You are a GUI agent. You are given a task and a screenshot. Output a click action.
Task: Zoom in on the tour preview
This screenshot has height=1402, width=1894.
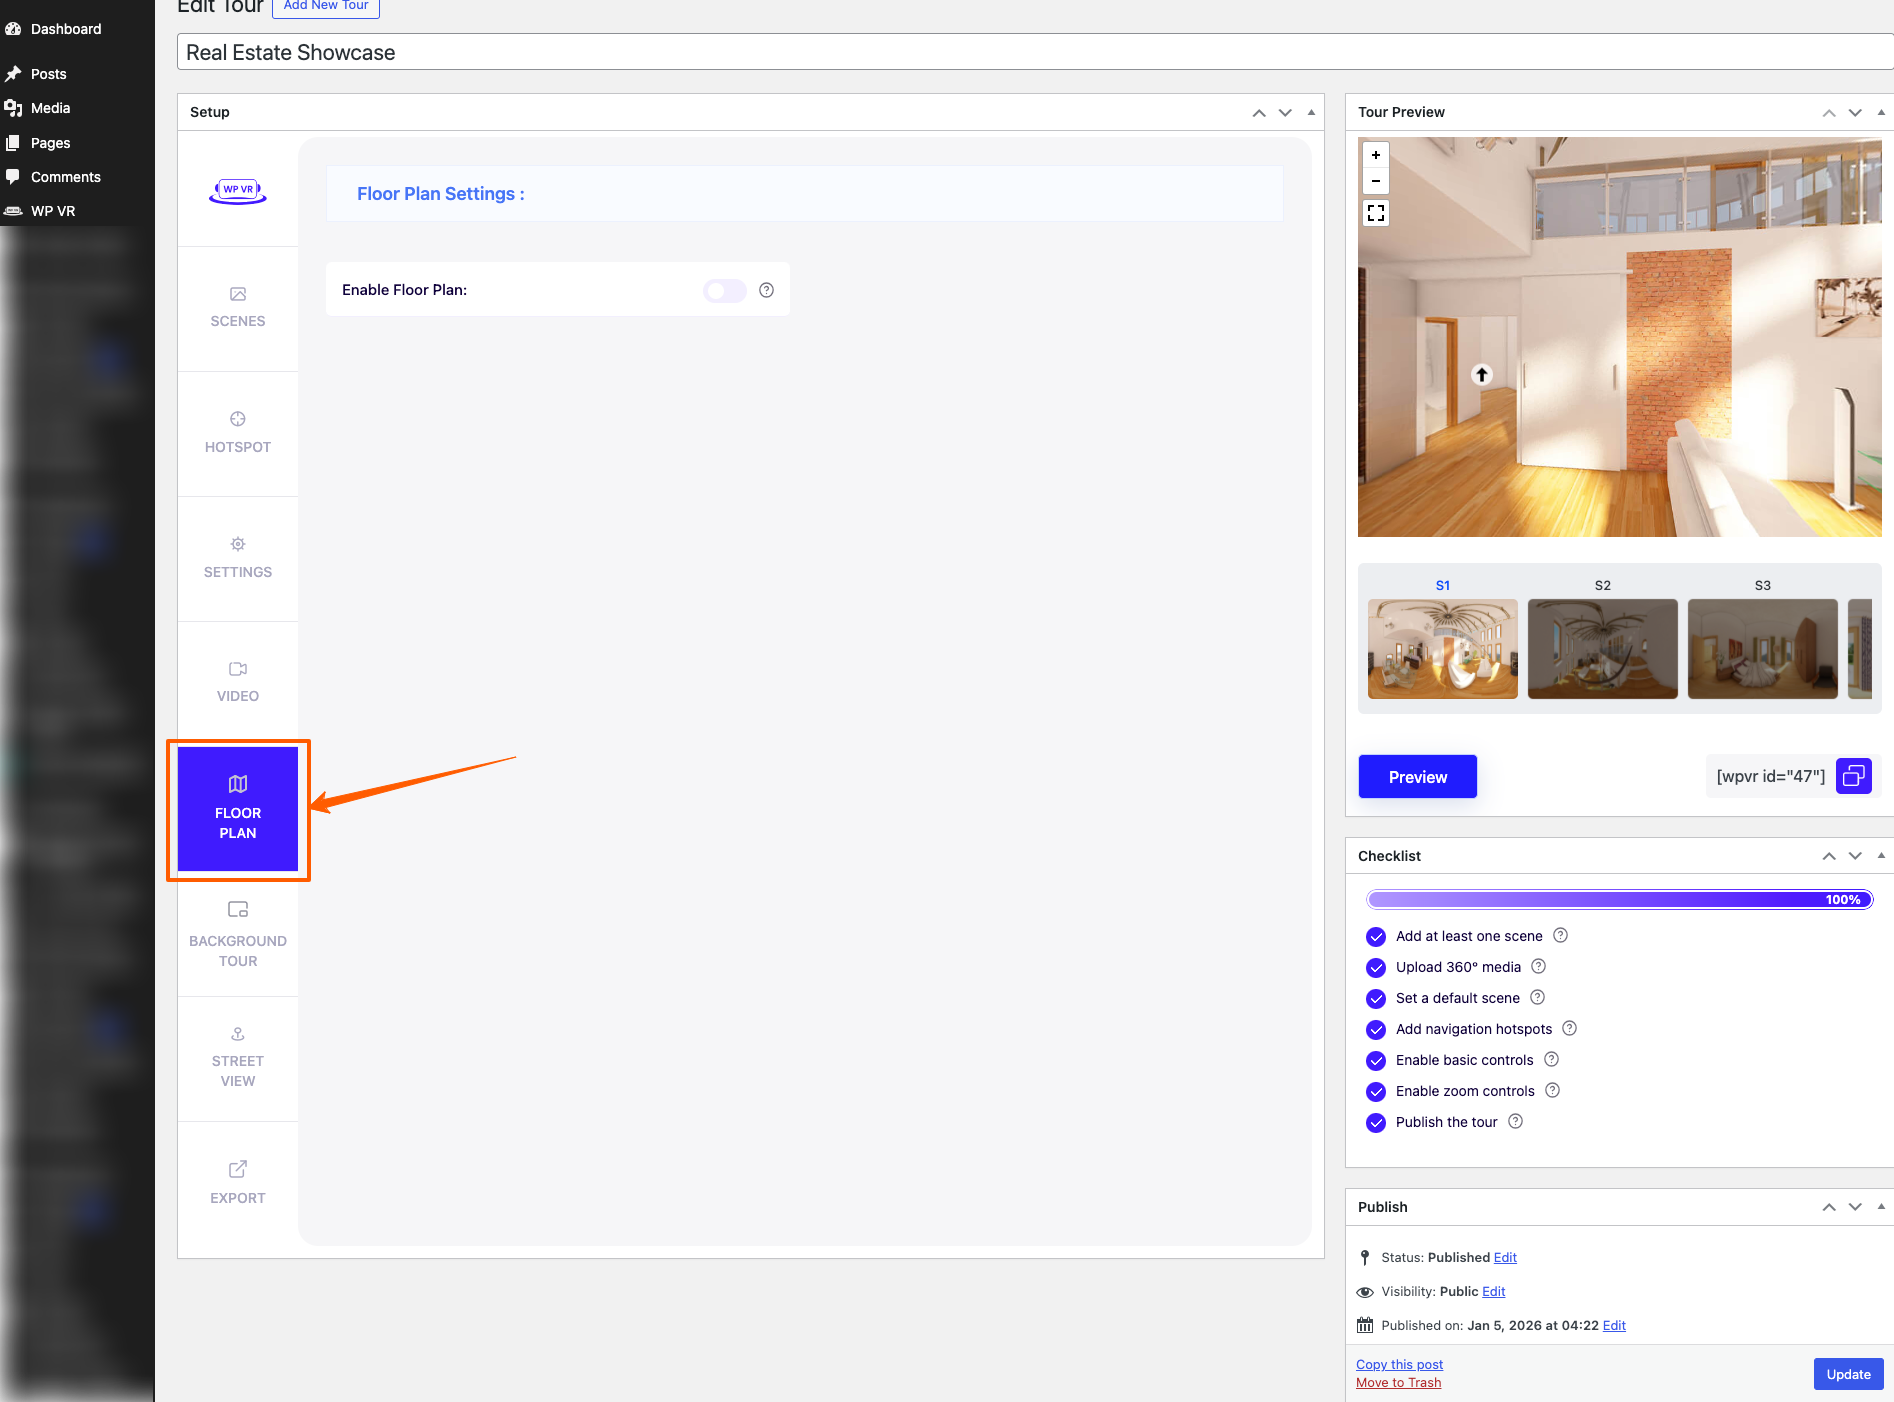coord(1376,155)
